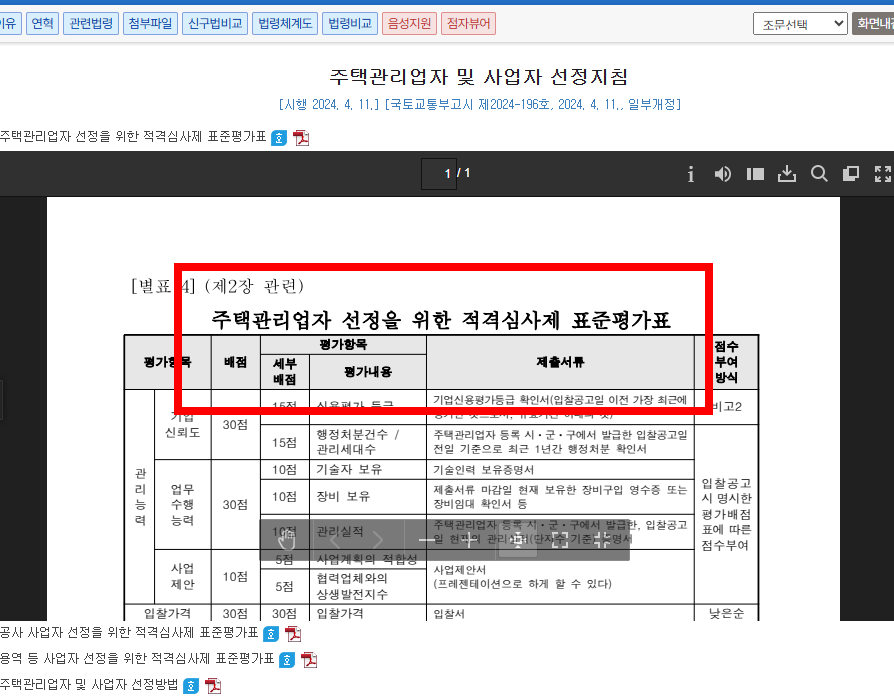Open the search magnifier in the PDF viewer
This screenshot has width=894, height=699.
click(x=819, y=173)
